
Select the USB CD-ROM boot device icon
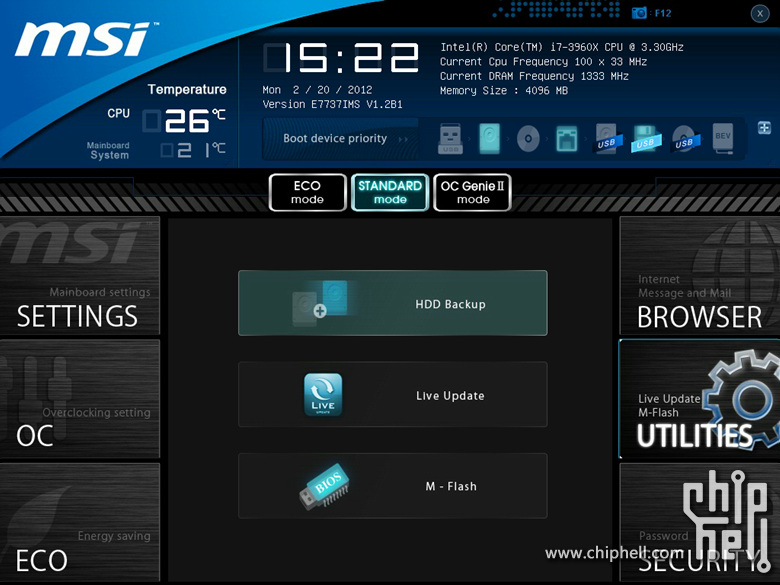[x=686, y=139]
